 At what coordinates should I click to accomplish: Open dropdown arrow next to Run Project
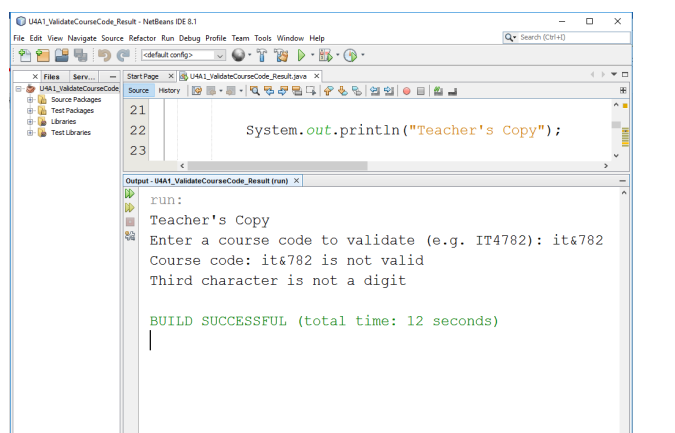pos(312,55)
